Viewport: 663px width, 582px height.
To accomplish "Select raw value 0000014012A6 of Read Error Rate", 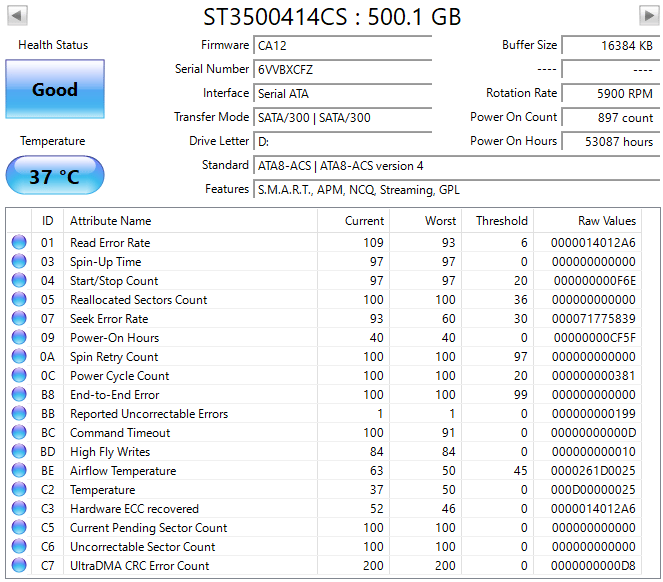I will [x=593, y=243].
